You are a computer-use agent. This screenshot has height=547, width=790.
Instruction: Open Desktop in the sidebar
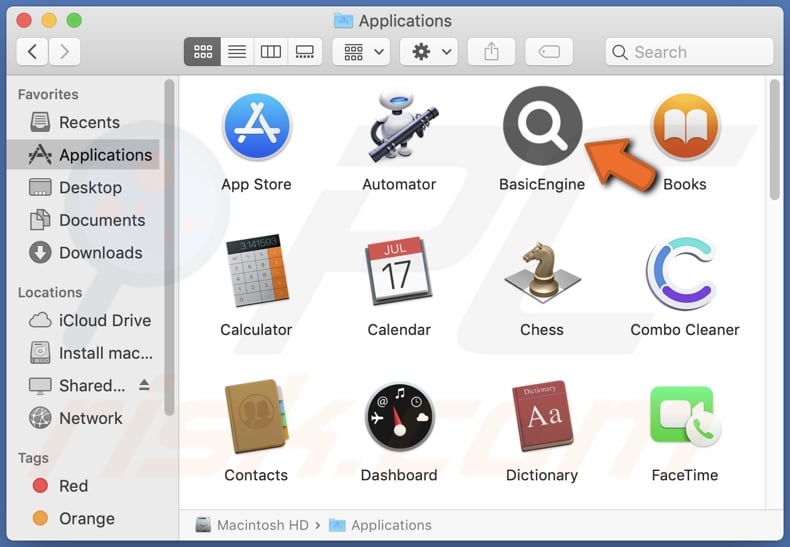83,187
